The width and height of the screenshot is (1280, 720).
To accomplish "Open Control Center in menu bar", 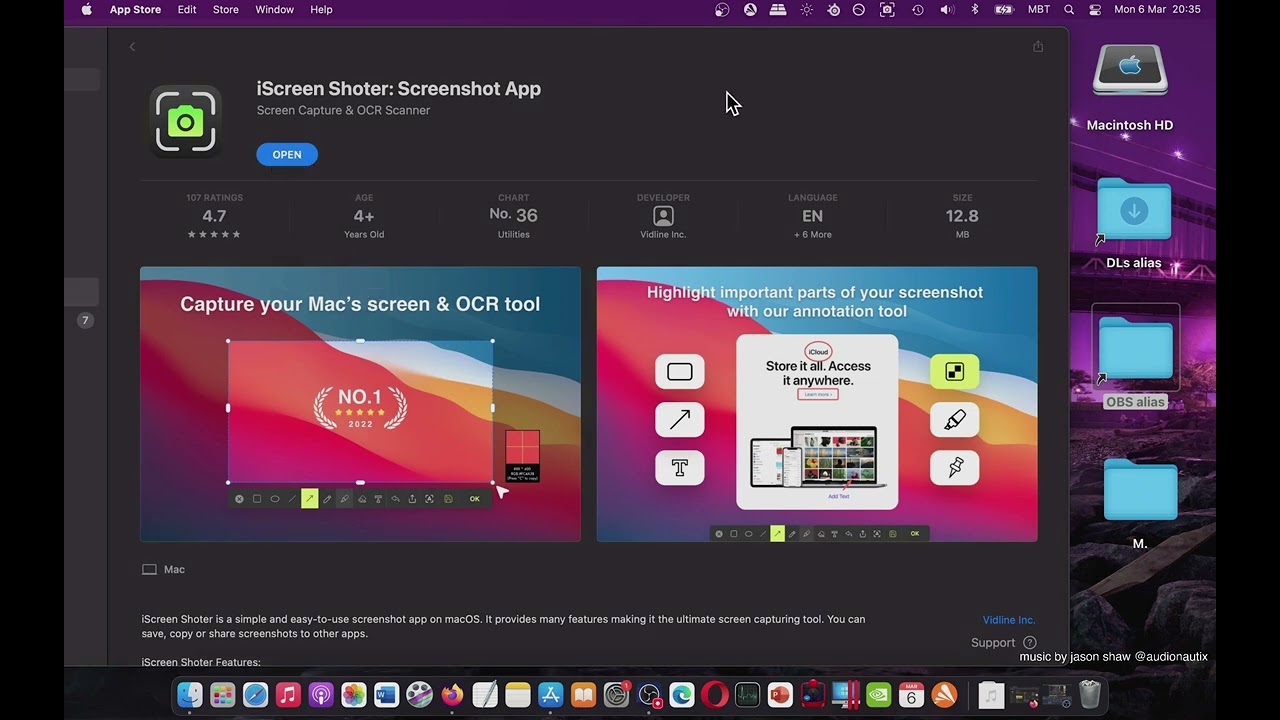I will [1095, 9].
